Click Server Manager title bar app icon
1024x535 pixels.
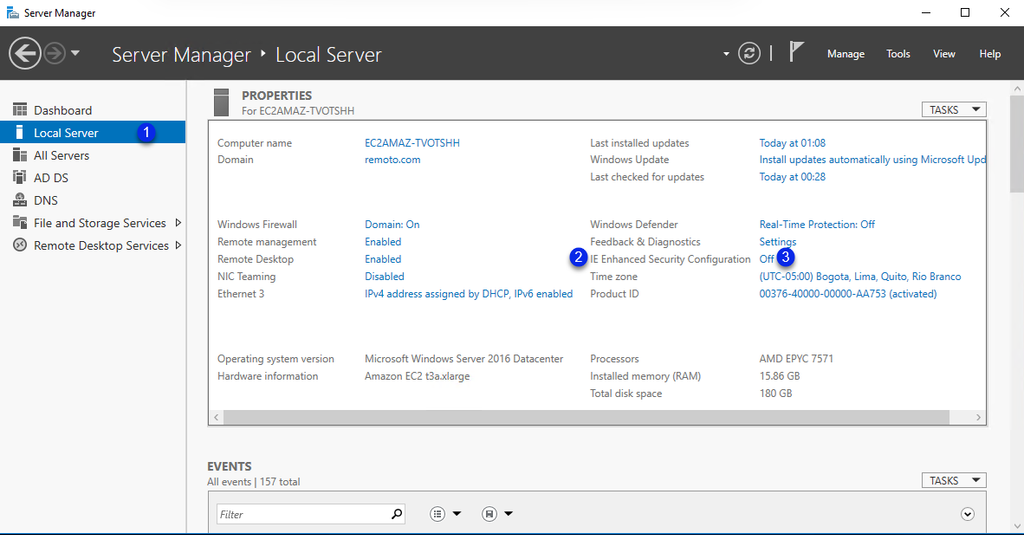coord(12,12)
